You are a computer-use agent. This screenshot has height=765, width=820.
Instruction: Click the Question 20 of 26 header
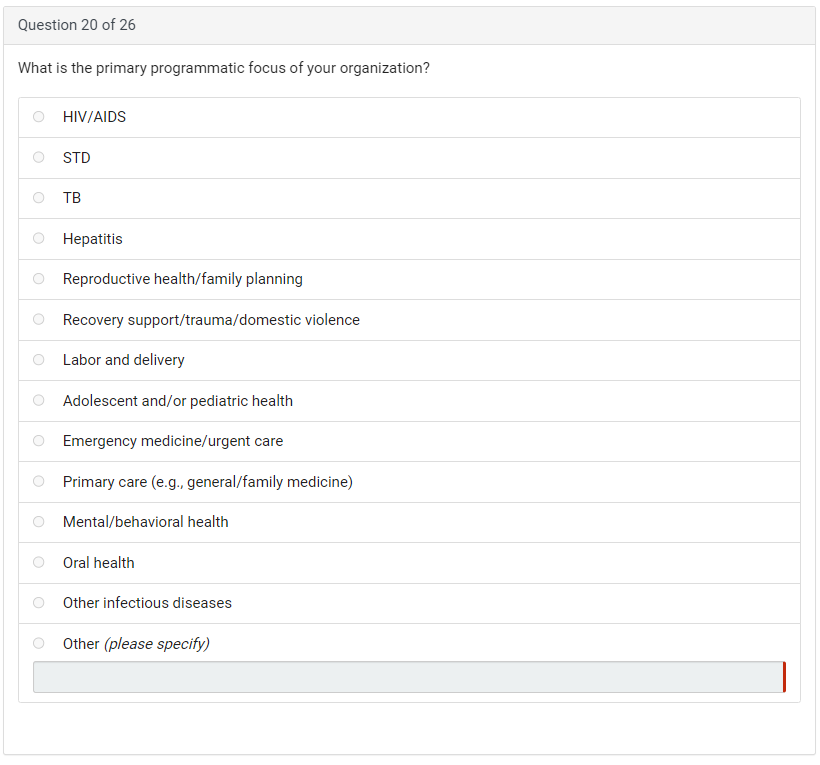[x=77, y=25]
